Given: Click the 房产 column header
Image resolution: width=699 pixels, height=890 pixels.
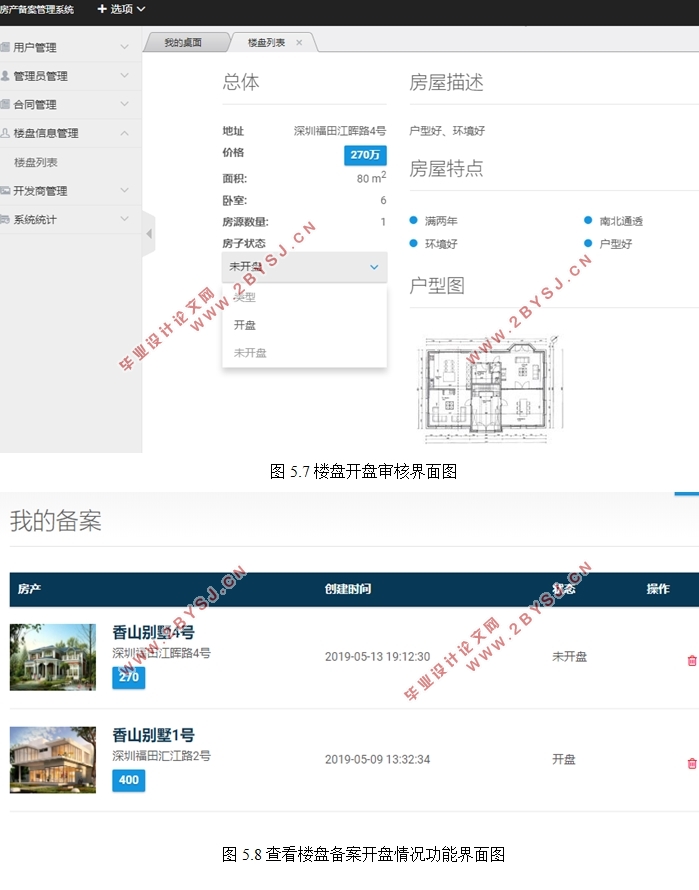Looking at the screenshot, I should coord(29,589).
